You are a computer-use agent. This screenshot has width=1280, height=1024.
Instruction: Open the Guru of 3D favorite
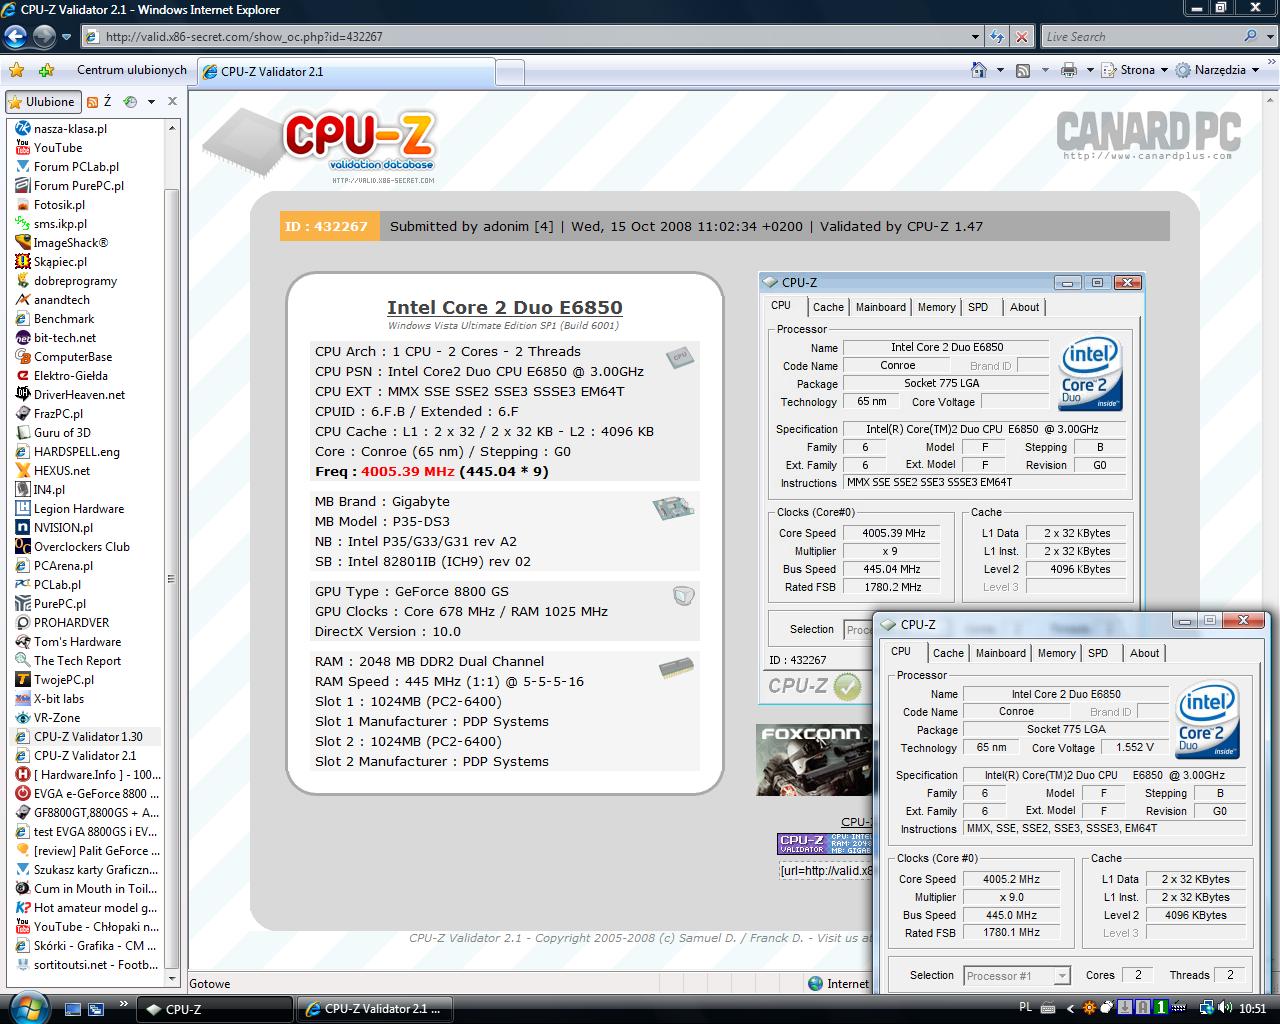[62, 432]
